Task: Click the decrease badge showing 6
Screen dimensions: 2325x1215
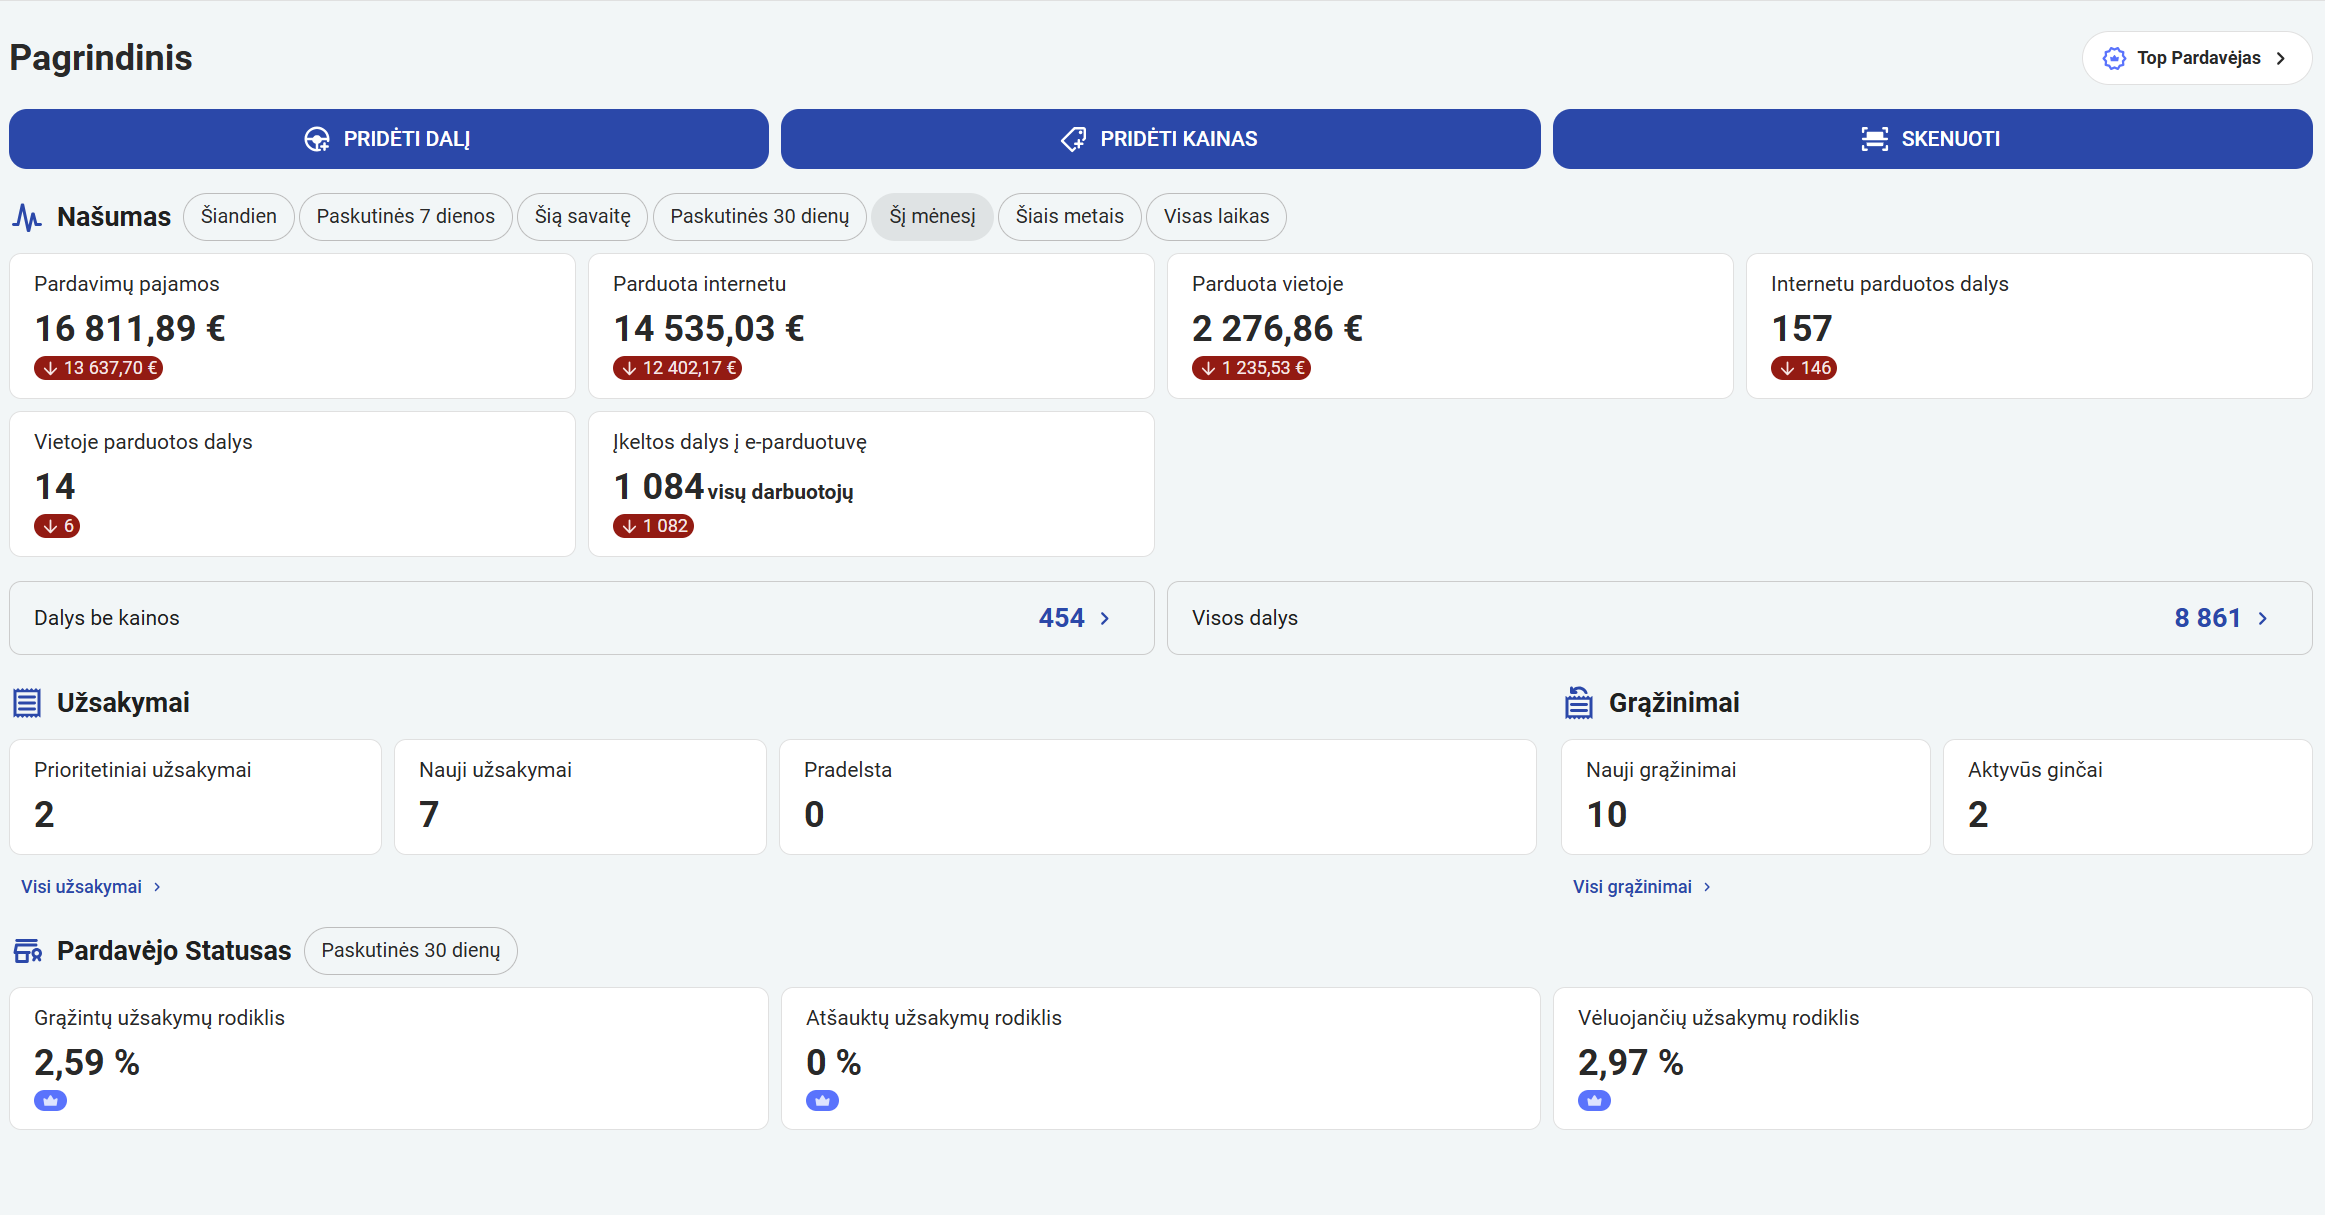Action: 57,526
